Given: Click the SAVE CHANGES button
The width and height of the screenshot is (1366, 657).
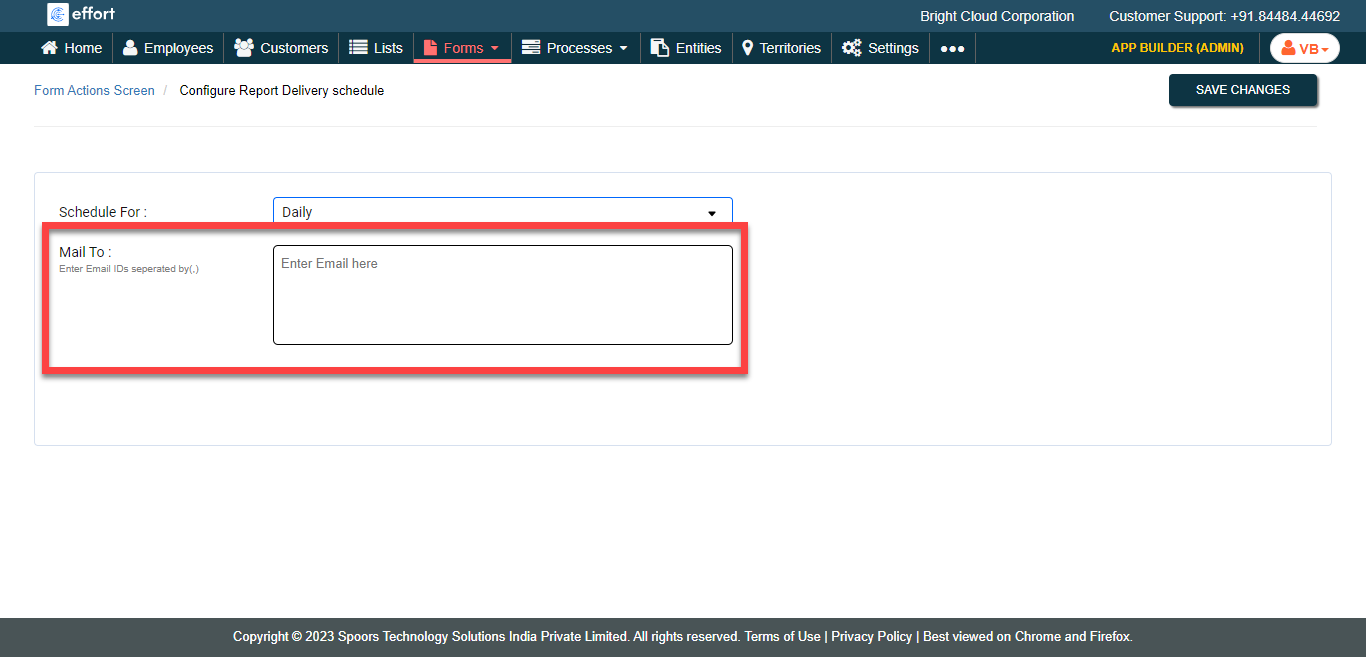Looking at the screenshot, I should [1243, 90].
